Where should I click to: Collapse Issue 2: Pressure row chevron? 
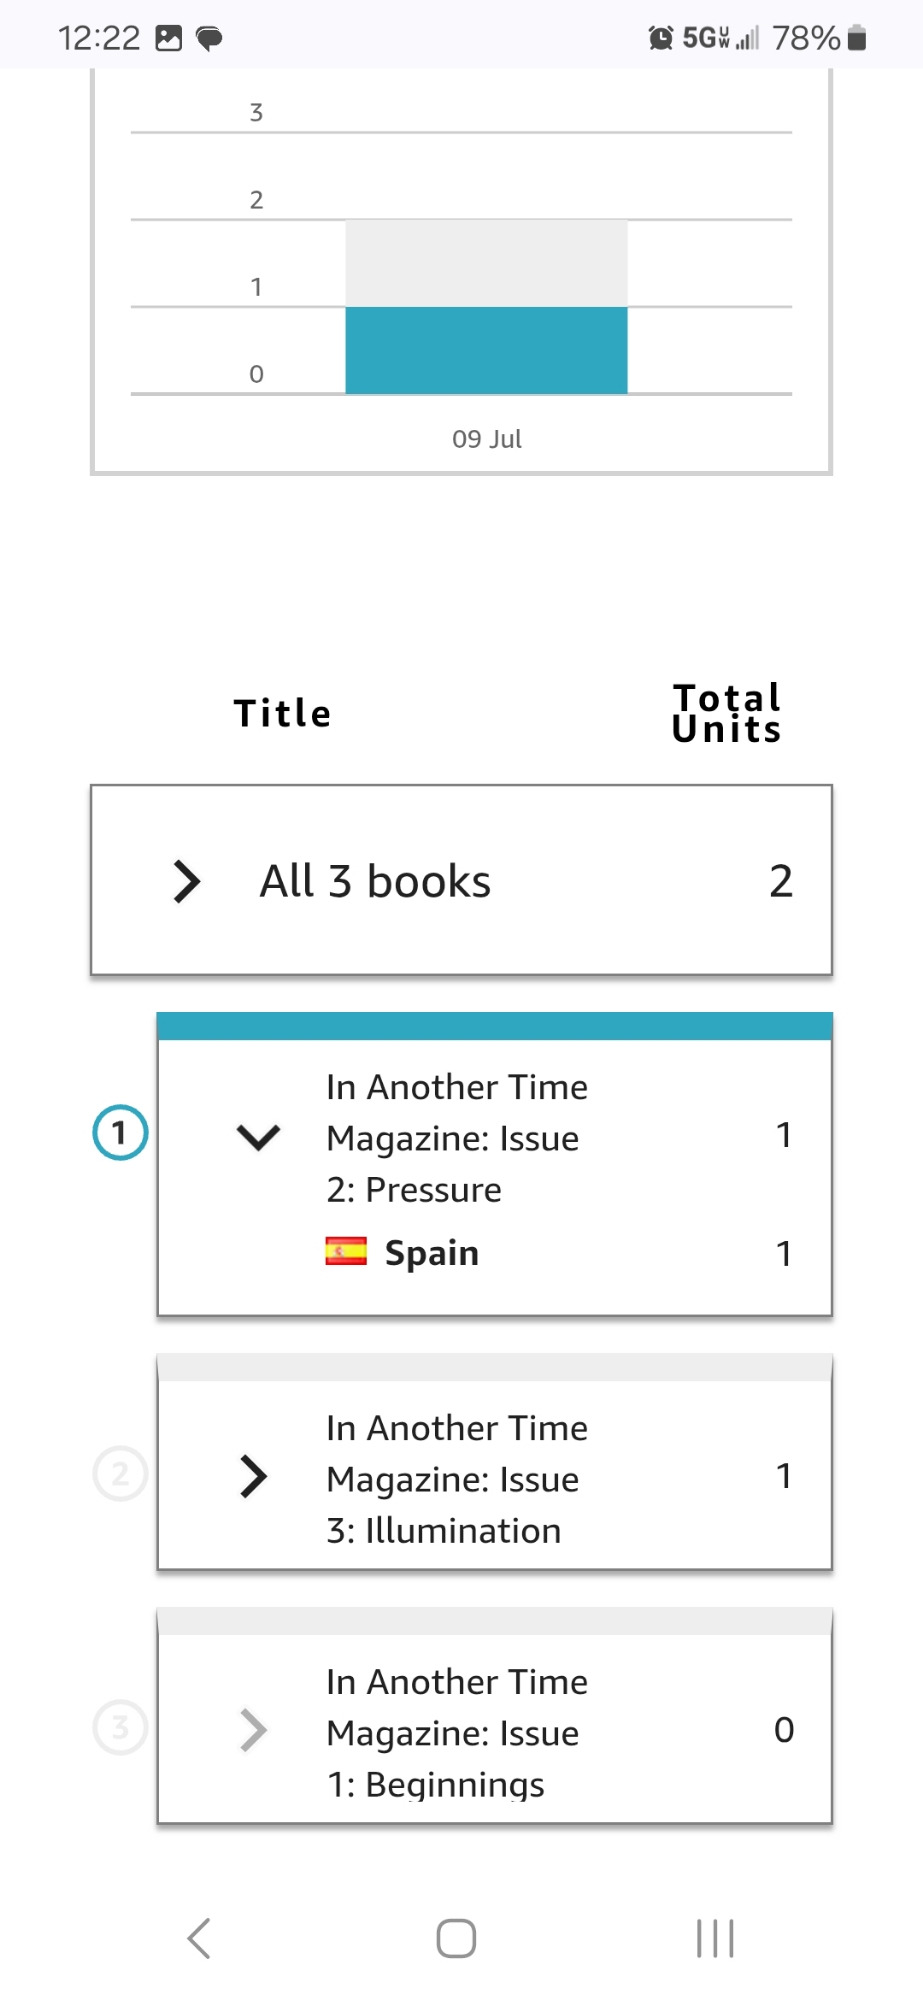click(x=258, y=1137)
